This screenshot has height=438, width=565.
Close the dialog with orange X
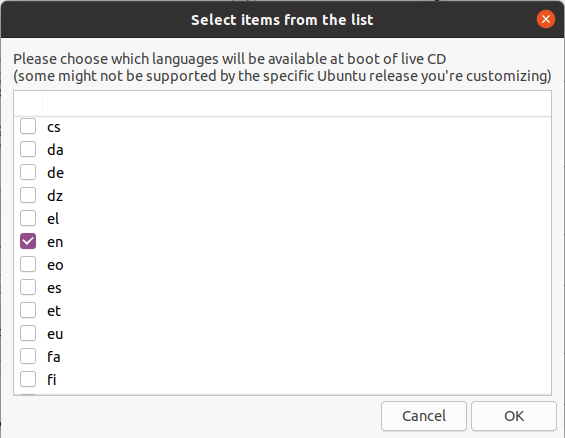click(546, 19)
